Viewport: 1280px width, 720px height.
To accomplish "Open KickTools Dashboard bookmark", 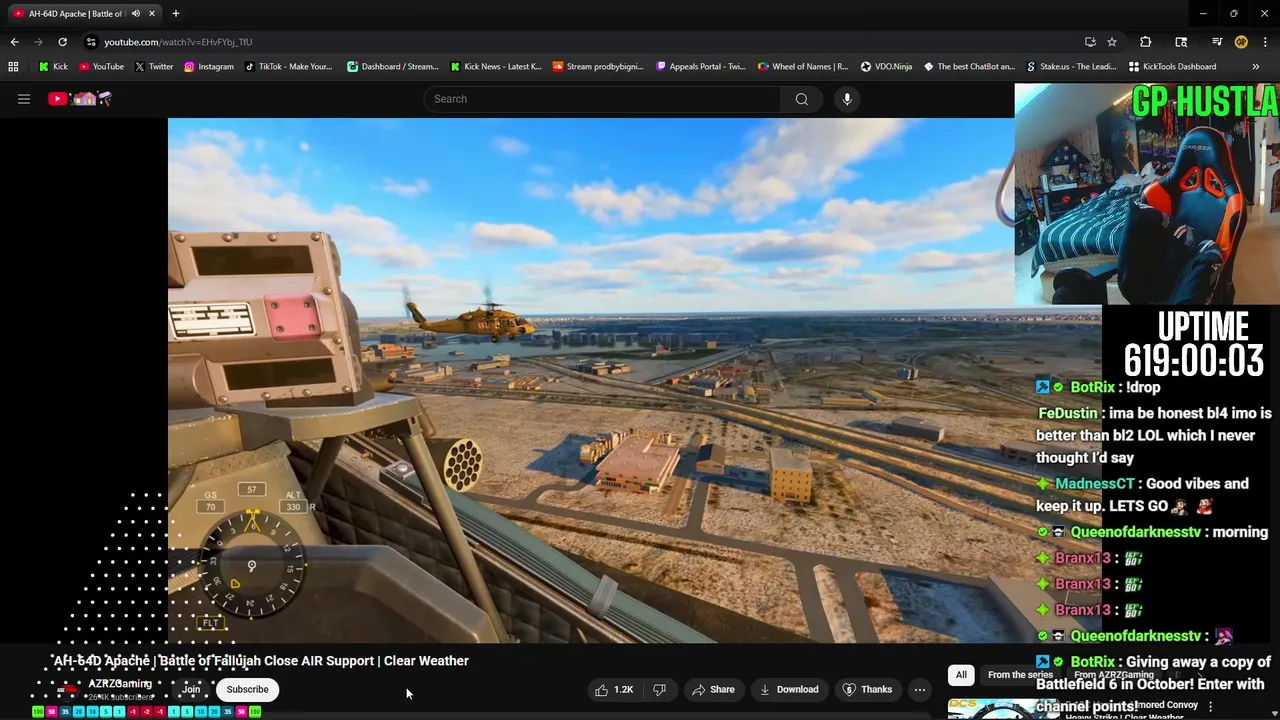I will click(x=1172, y=67).
